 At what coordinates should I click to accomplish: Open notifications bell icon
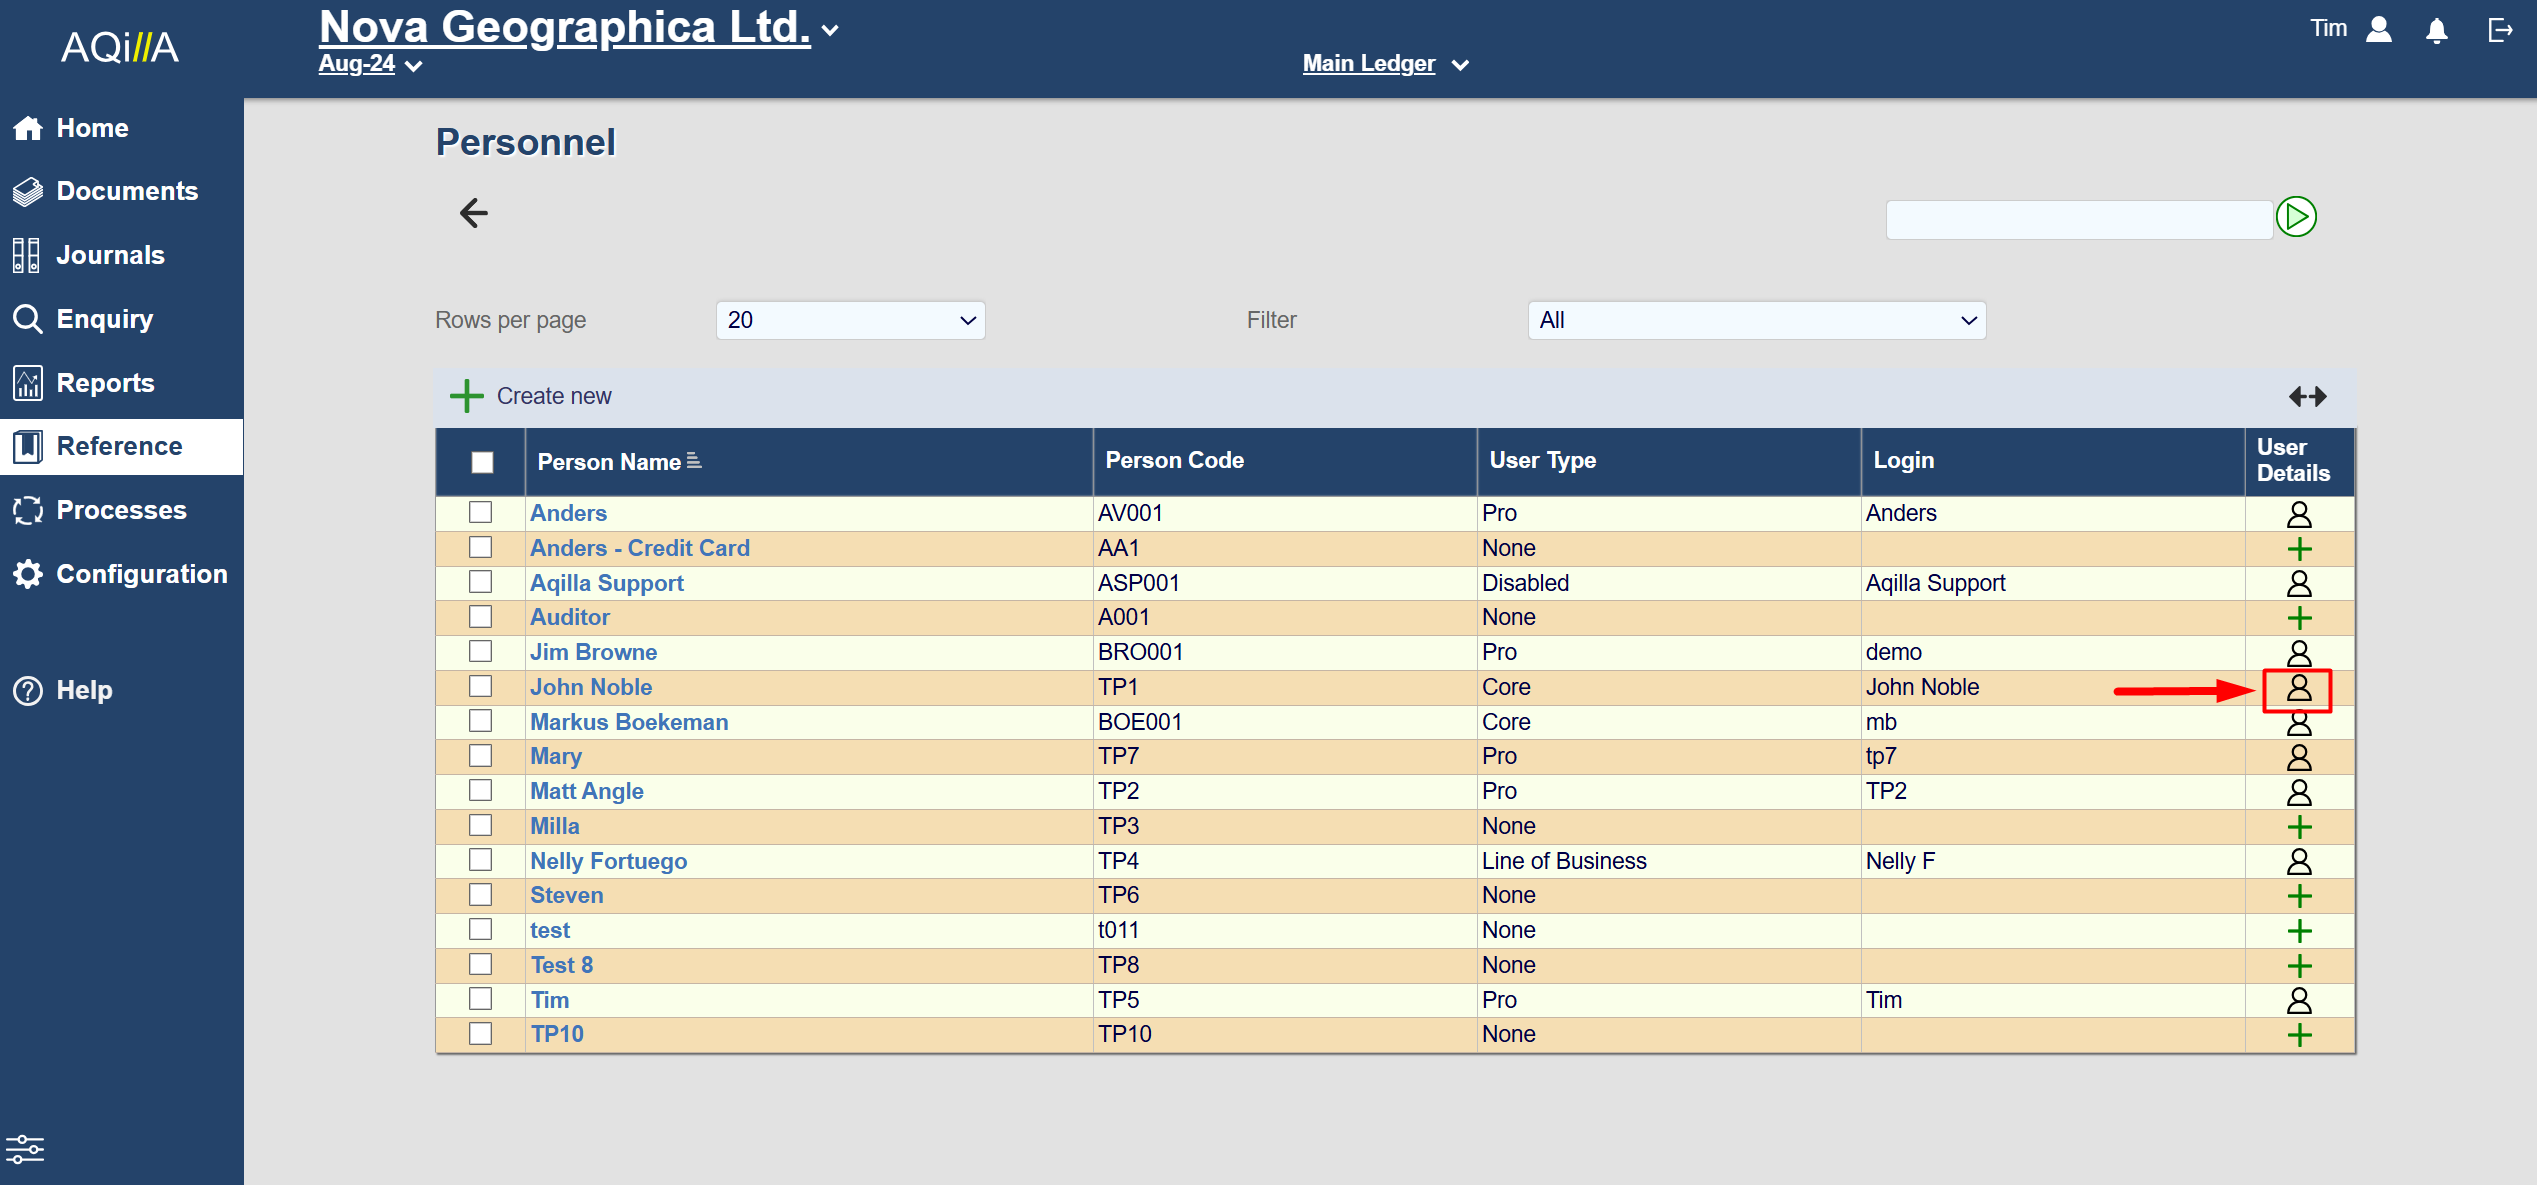coord(2436,31)
